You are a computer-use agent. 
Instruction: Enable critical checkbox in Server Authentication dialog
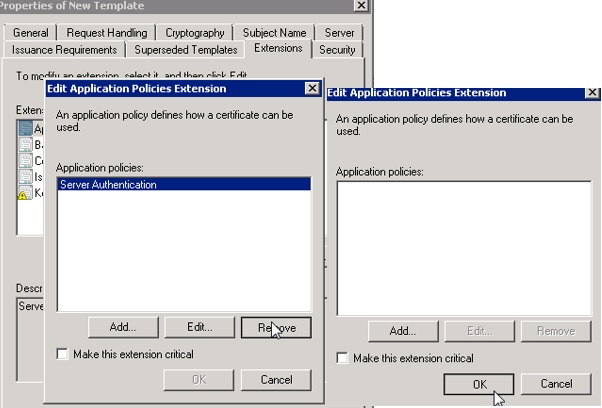(63, 354)
